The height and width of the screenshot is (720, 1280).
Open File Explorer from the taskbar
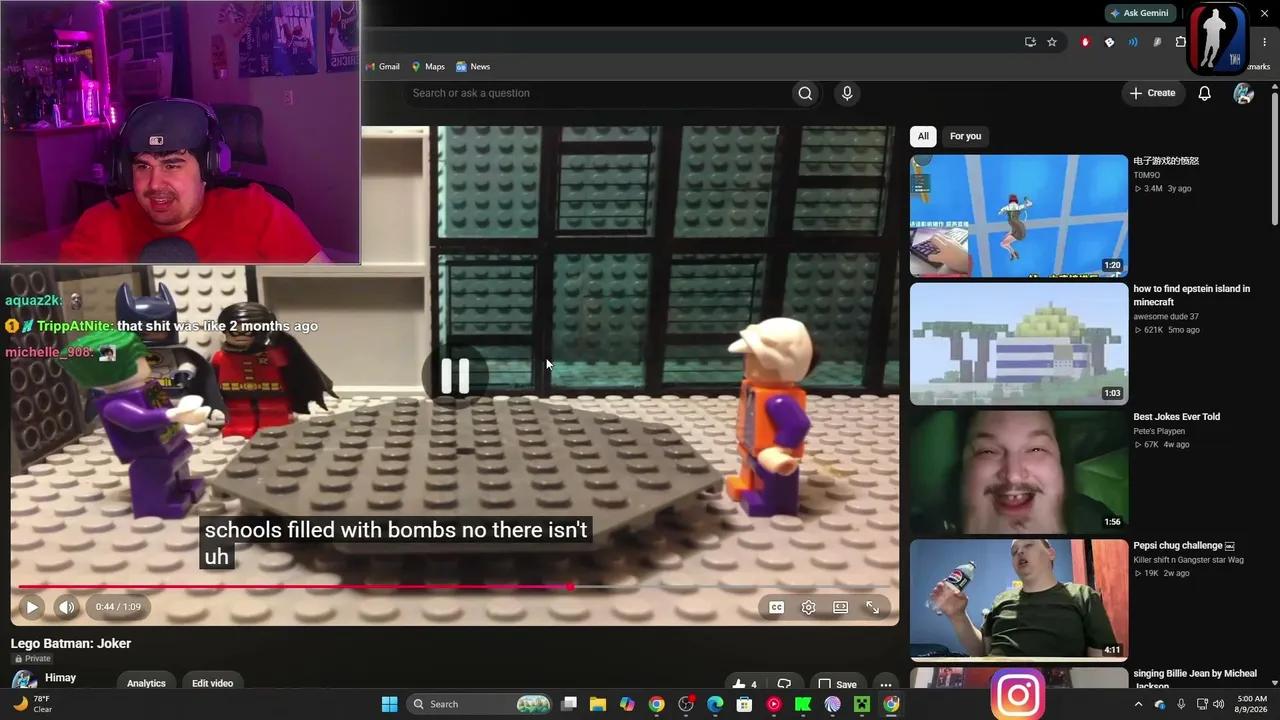(598, 704)
